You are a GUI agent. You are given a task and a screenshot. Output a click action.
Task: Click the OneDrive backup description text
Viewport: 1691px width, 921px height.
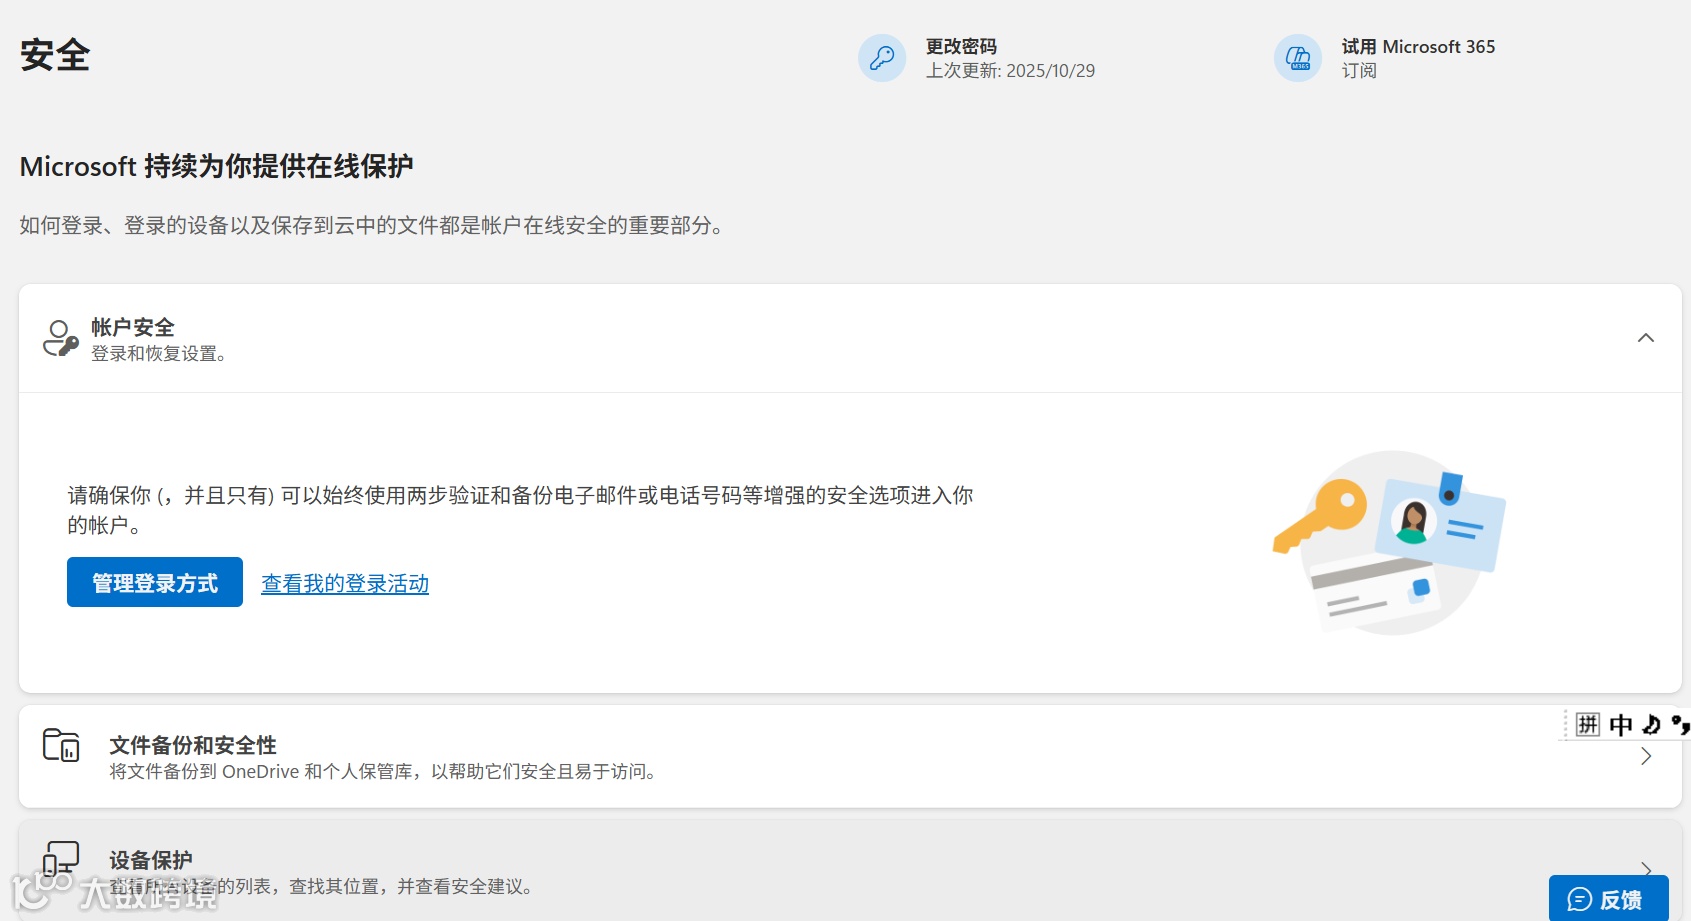coord(382,772)
